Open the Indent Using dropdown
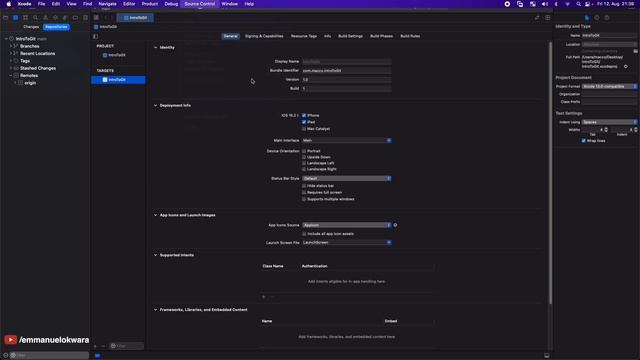Viewport: 640px width, 360px height. pyautogui.click(x=609, y=122)
